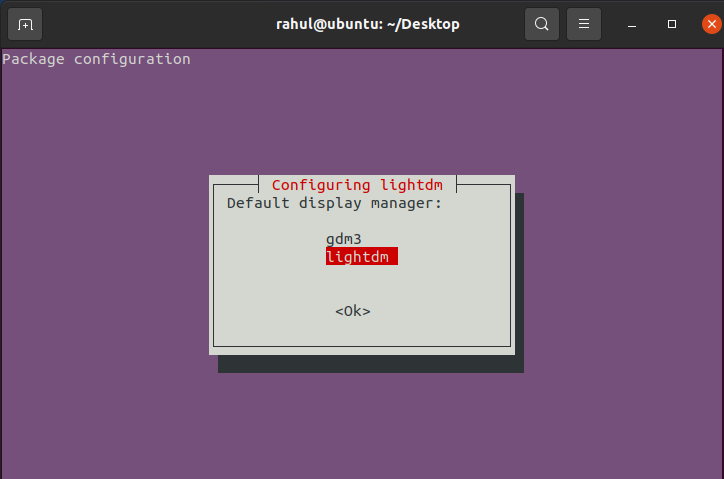The image size is (724, 479).
Task: Click the Package configuration header text
Action: coord(96,59)
